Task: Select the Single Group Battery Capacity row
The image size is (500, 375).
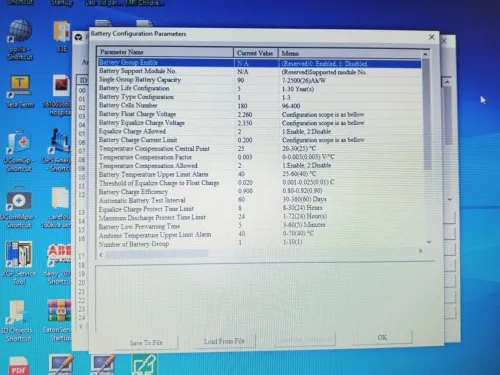Action: pyautogui.click(x=260, y=80)
